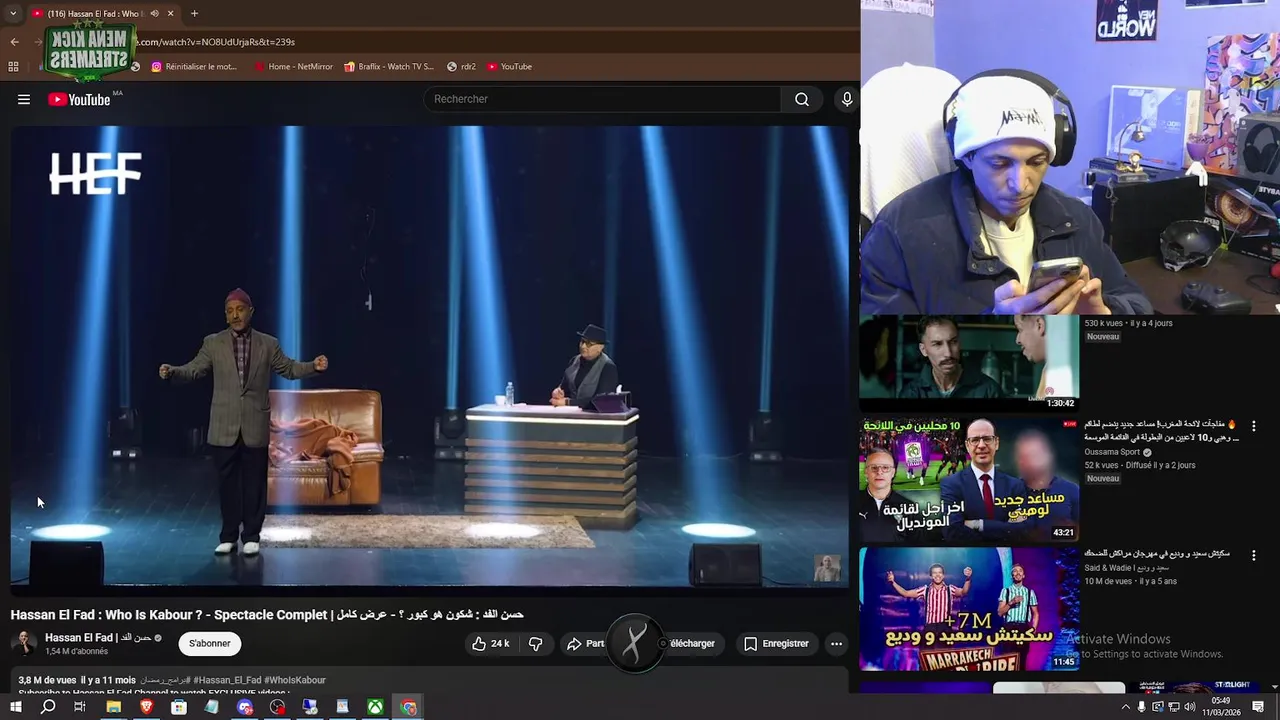Open more actions ellipsis below the video
Screen dimensions: 1280x720
pyautogui.click(x=836, y=644)
